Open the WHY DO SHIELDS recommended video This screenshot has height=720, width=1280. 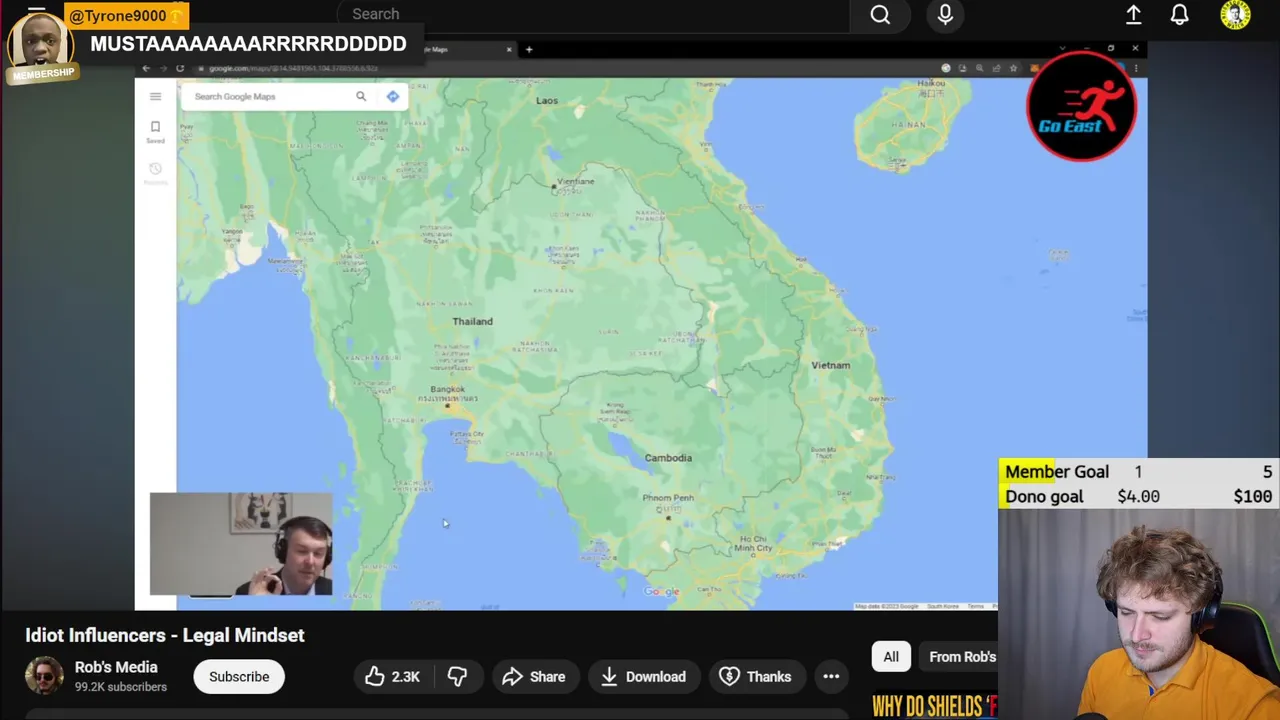coord(934,706)
